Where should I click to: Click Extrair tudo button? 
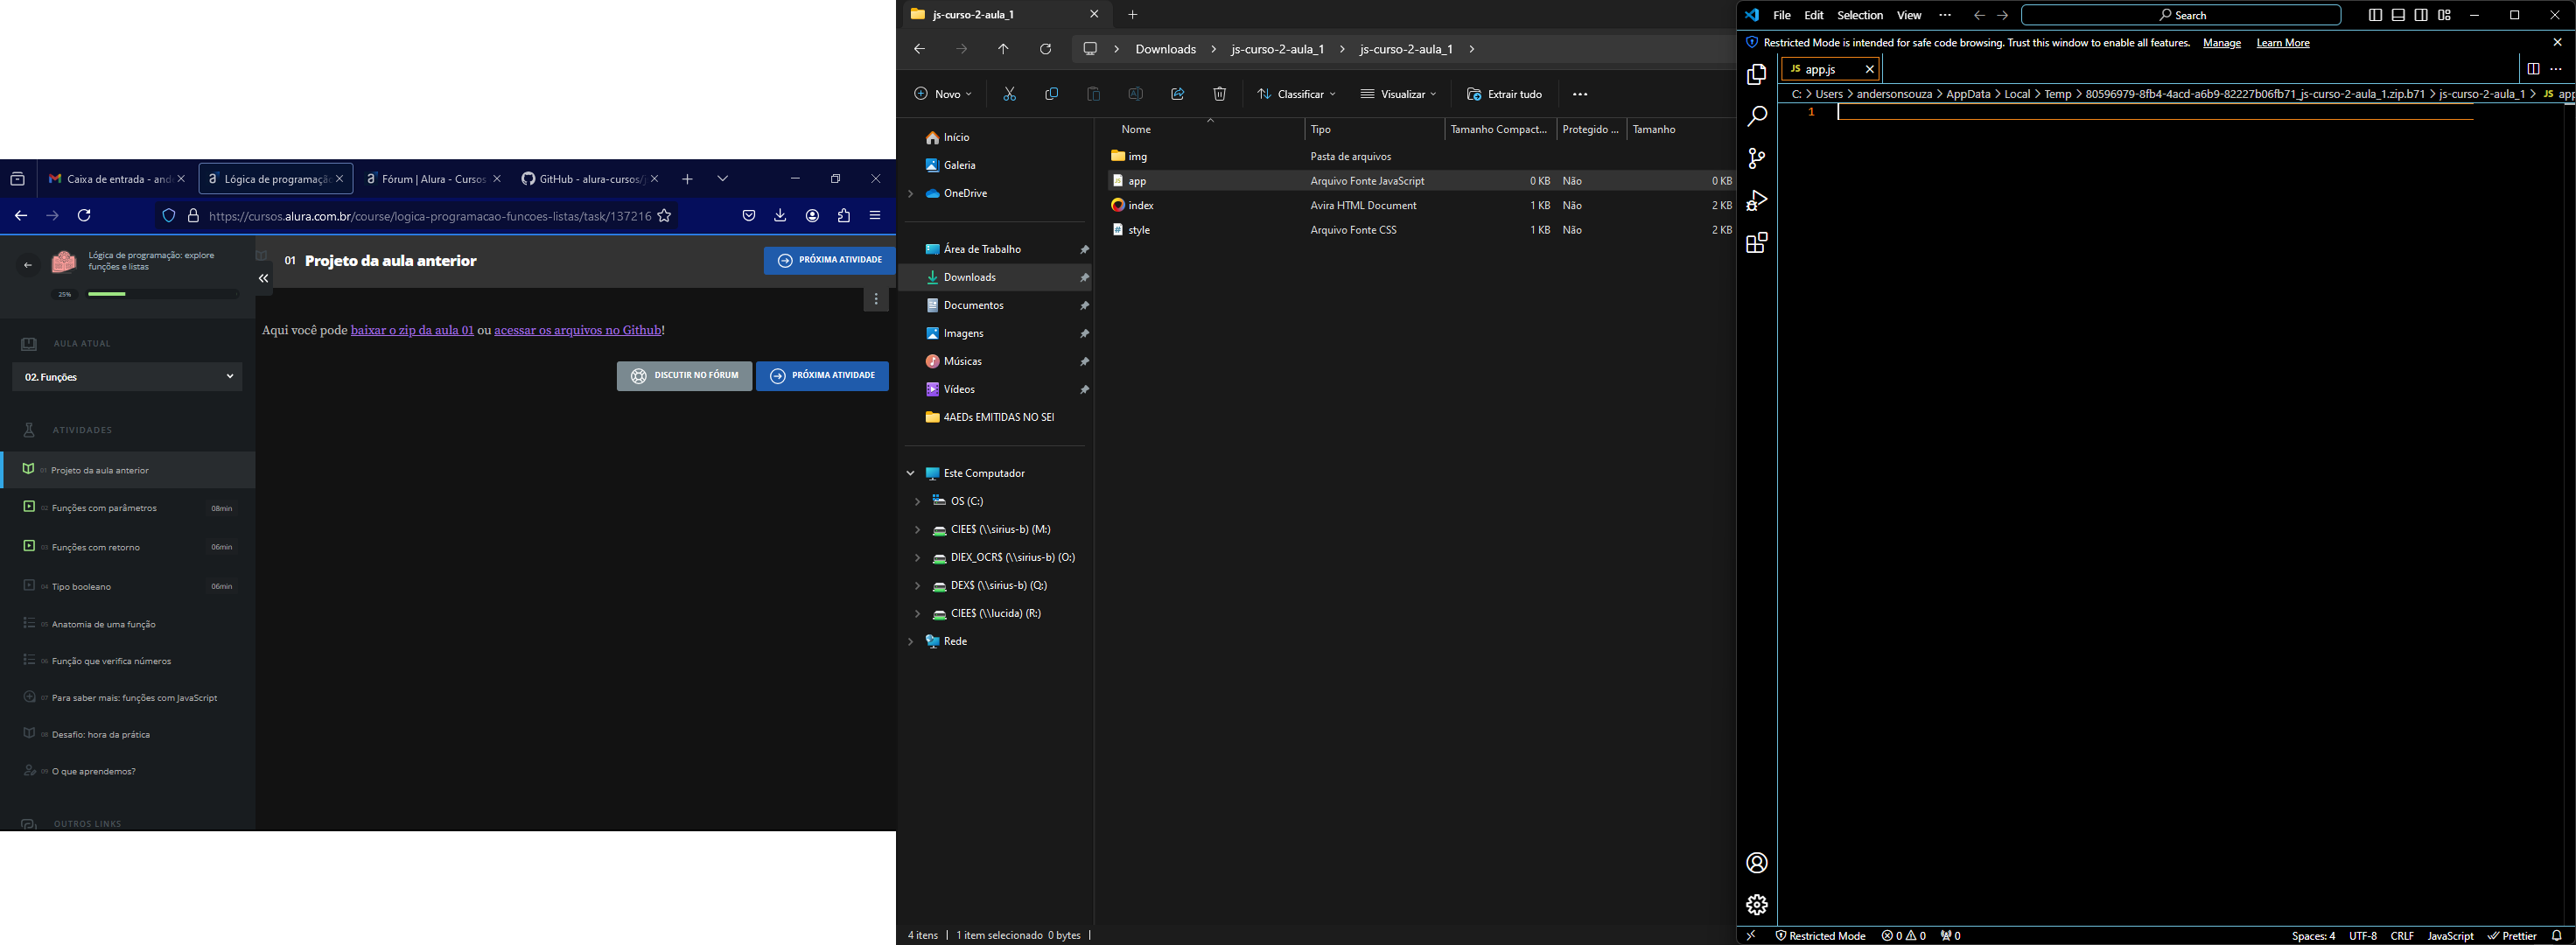point(1503,94)
